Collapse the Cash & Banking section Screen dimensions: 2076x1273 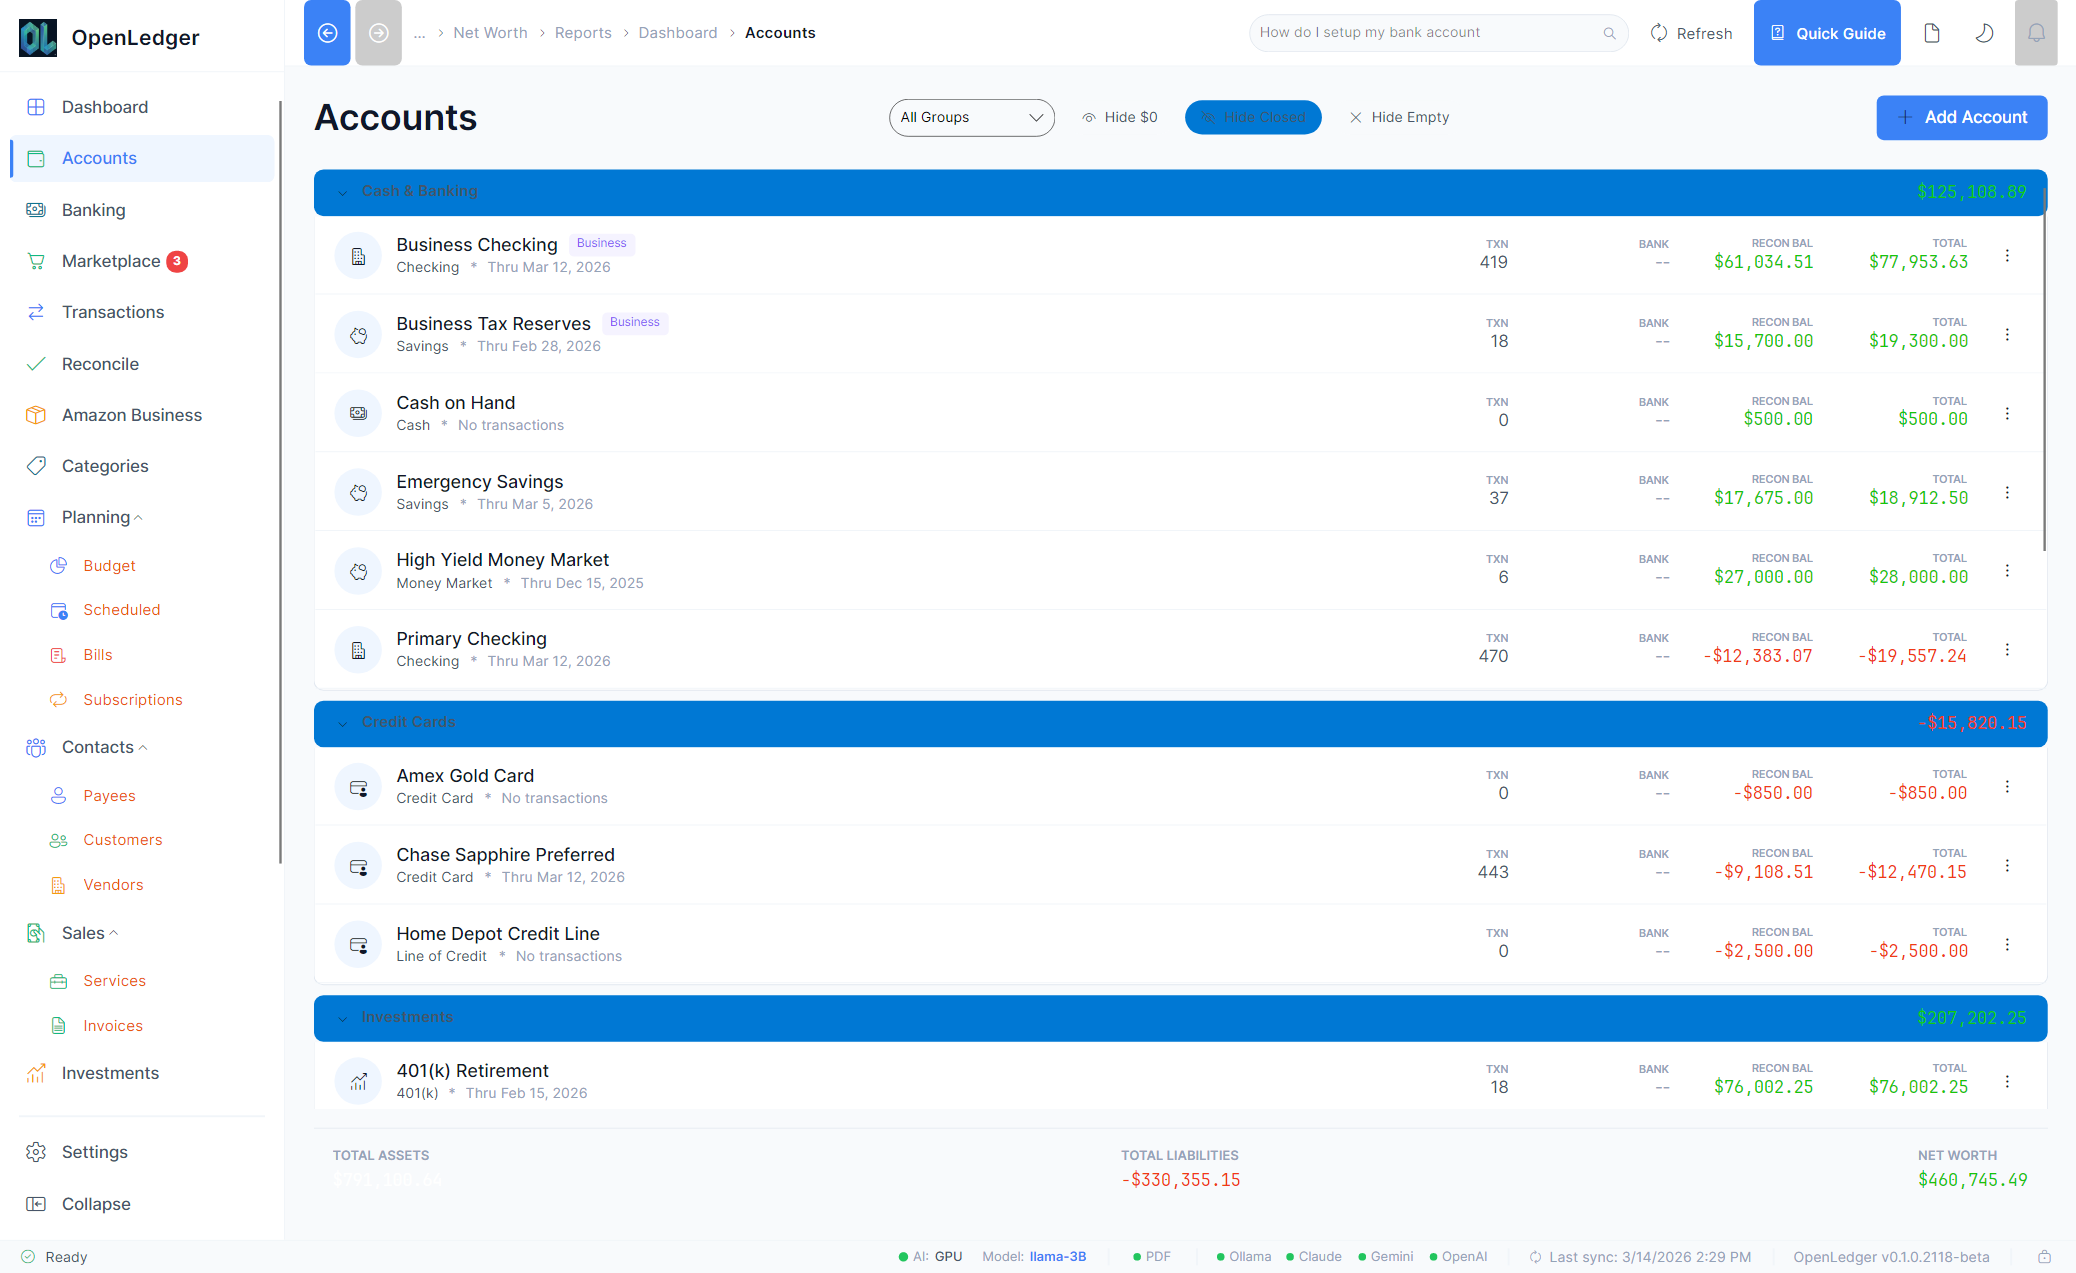[x=343, y=192]
